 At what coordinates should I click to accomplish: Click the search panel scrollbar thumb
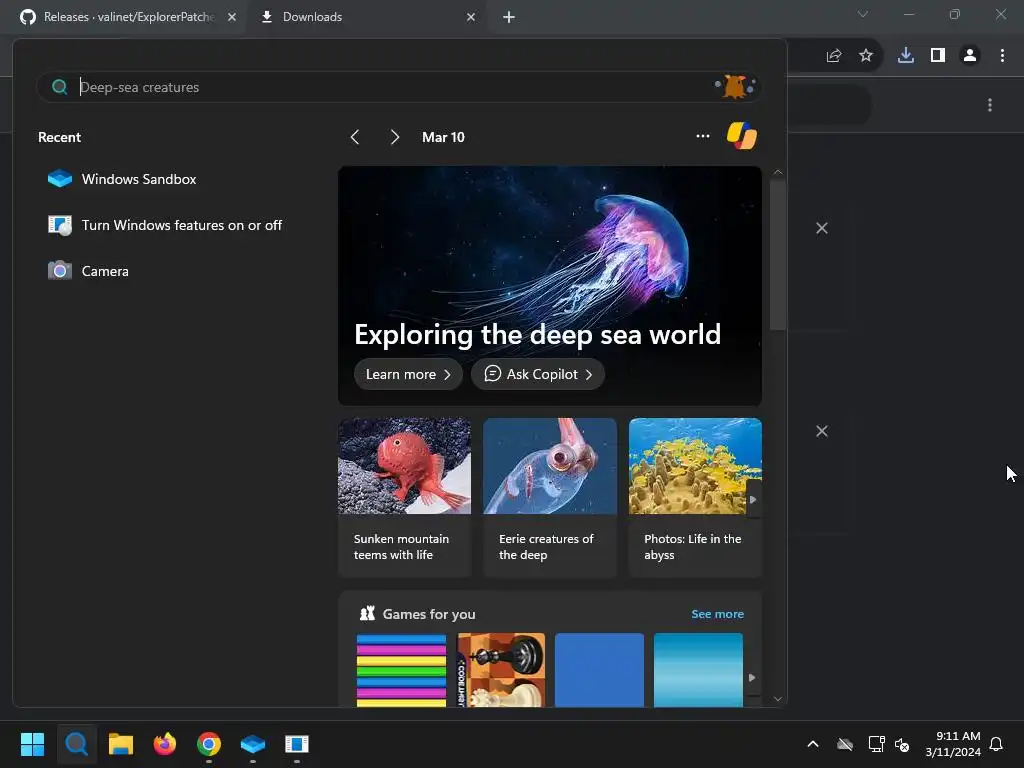(x=778, y=255)
